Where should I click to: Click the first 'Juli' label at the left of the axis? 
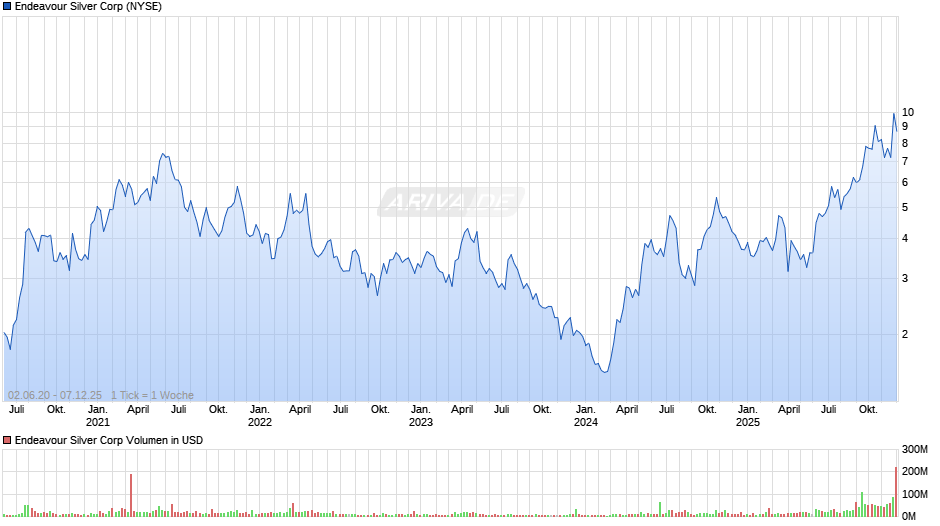coord(17,410)
